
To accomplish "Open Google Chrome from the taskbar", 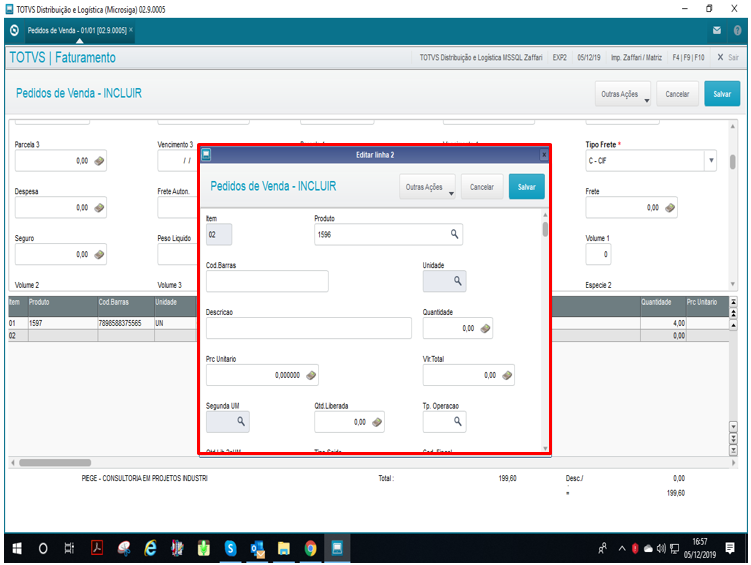I will coord(310,548).
